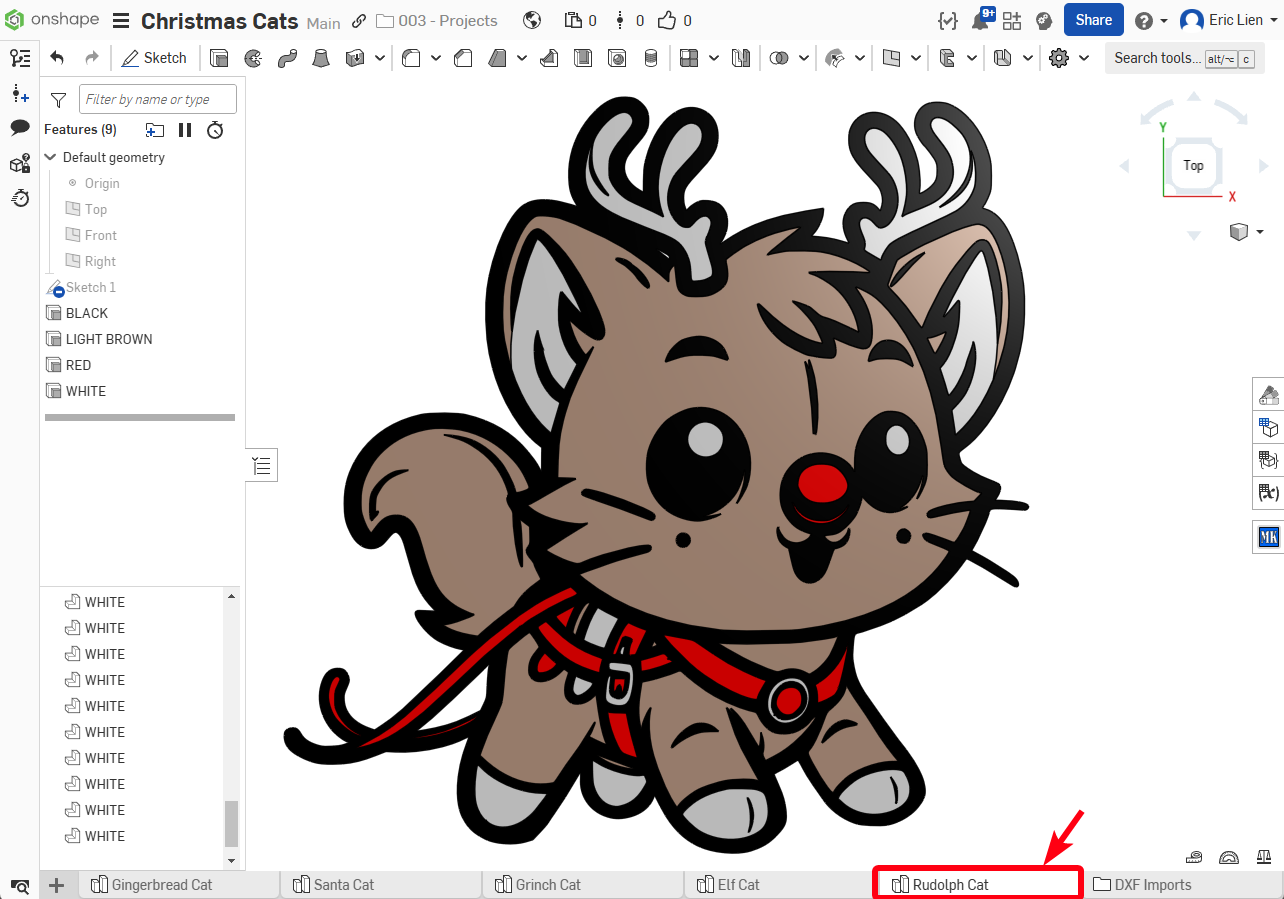Image resolution: width=1284 pixels, height=899 pixels.
Task: Pause feature regeneration with rollback bar button
Action: pos(185,130)
